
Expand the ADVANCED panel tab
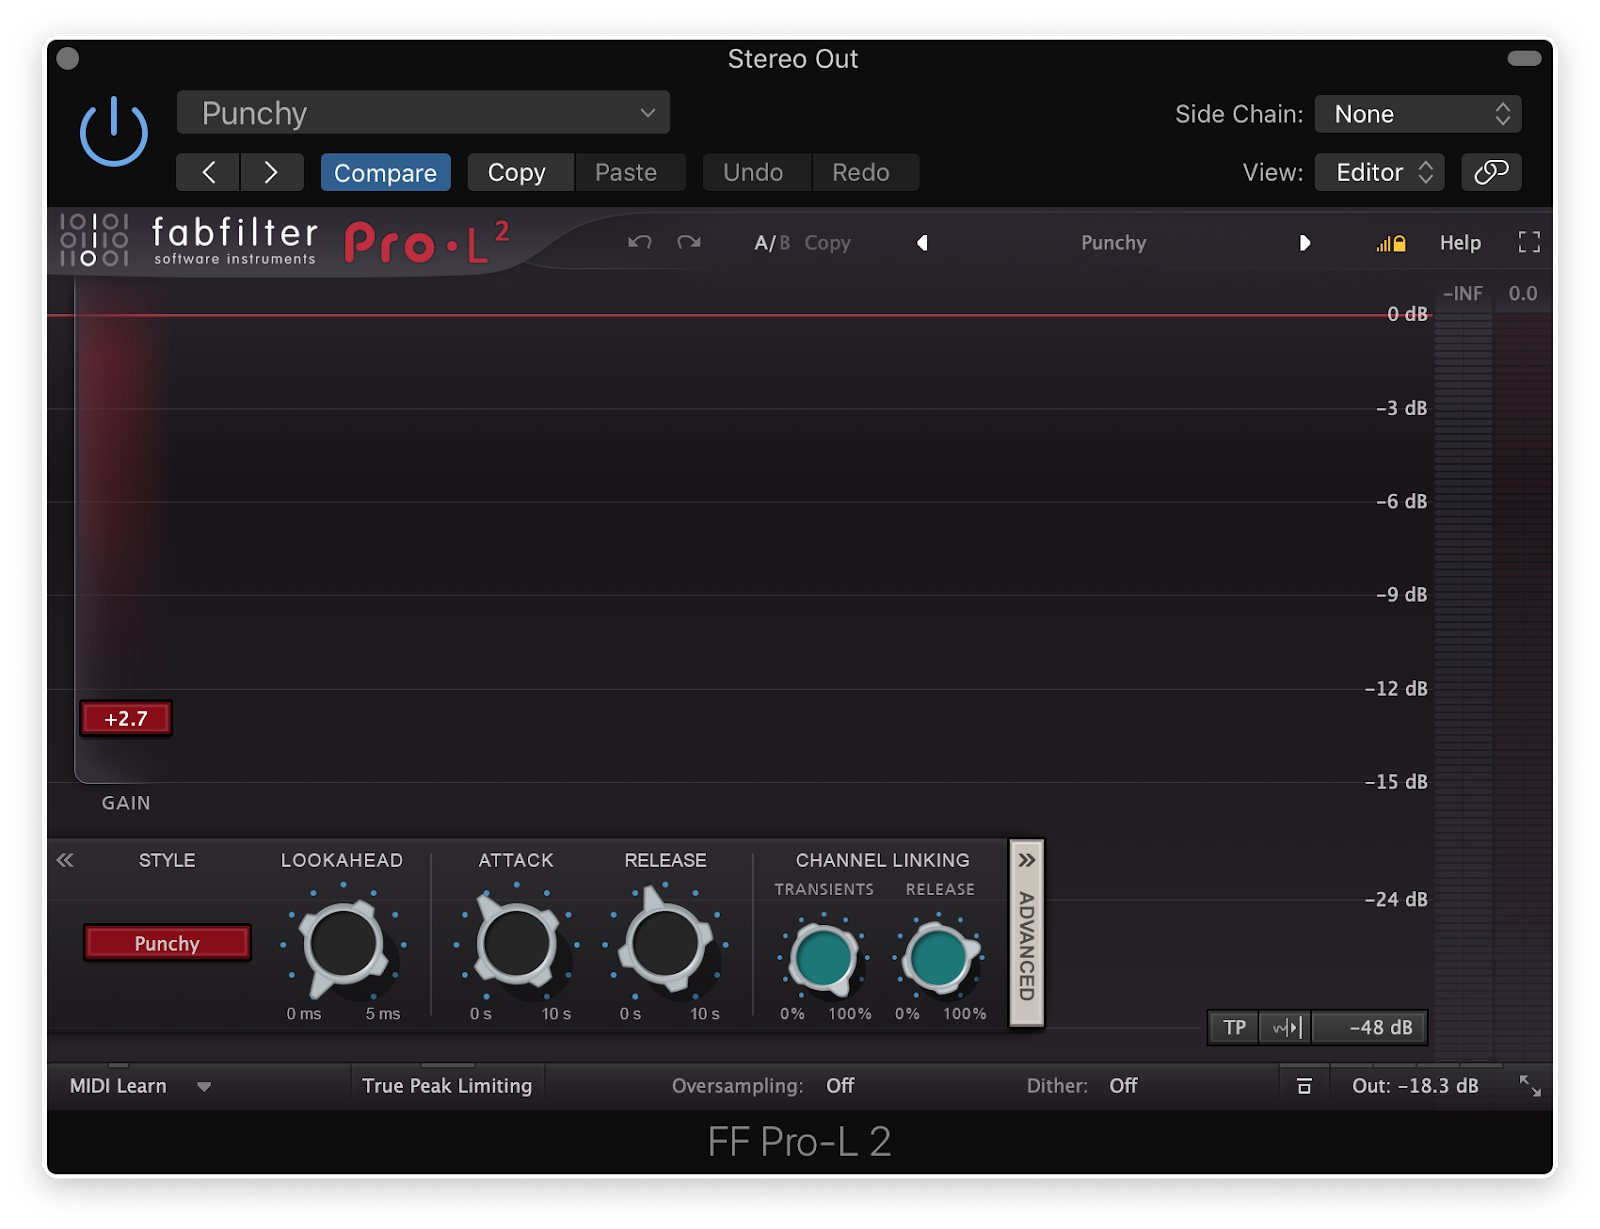pyautogui.click(x=1027, y=933)
